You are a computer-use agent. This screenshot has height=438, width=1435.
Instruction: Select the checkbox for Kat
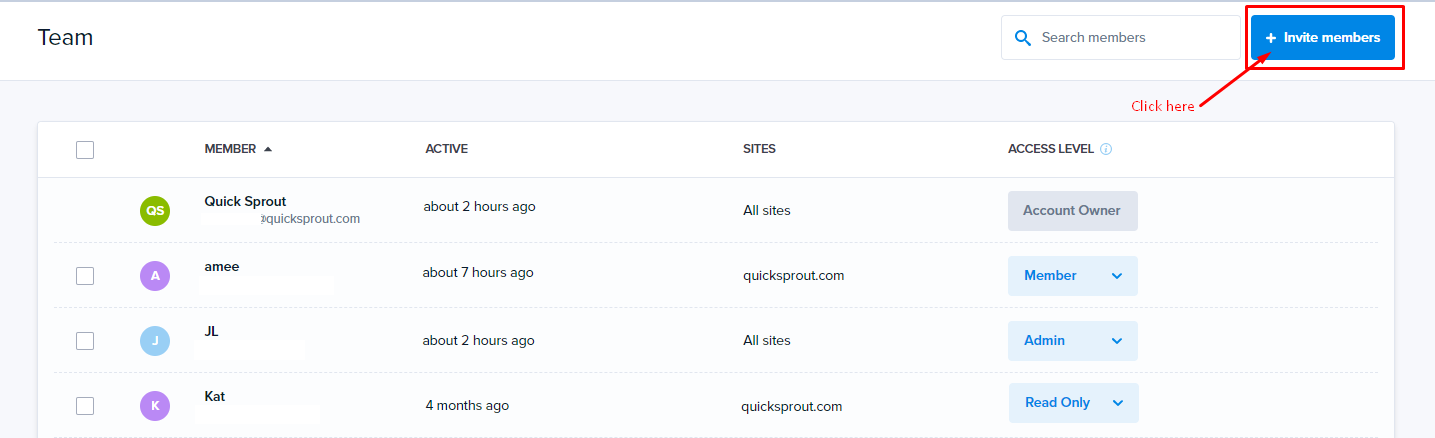pyautogui.click(x=85, y=406)
